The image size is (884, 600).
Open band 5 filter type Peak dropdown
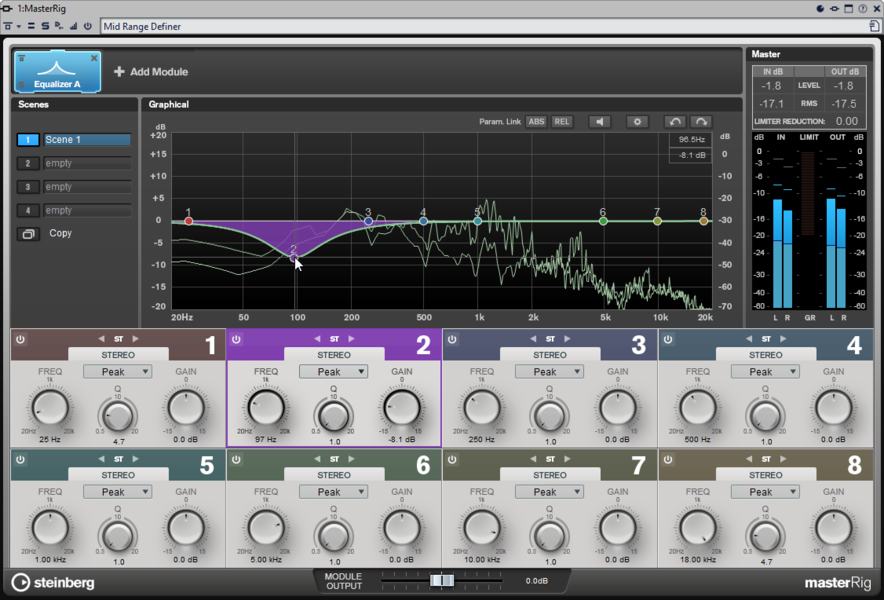click(118, 492)
